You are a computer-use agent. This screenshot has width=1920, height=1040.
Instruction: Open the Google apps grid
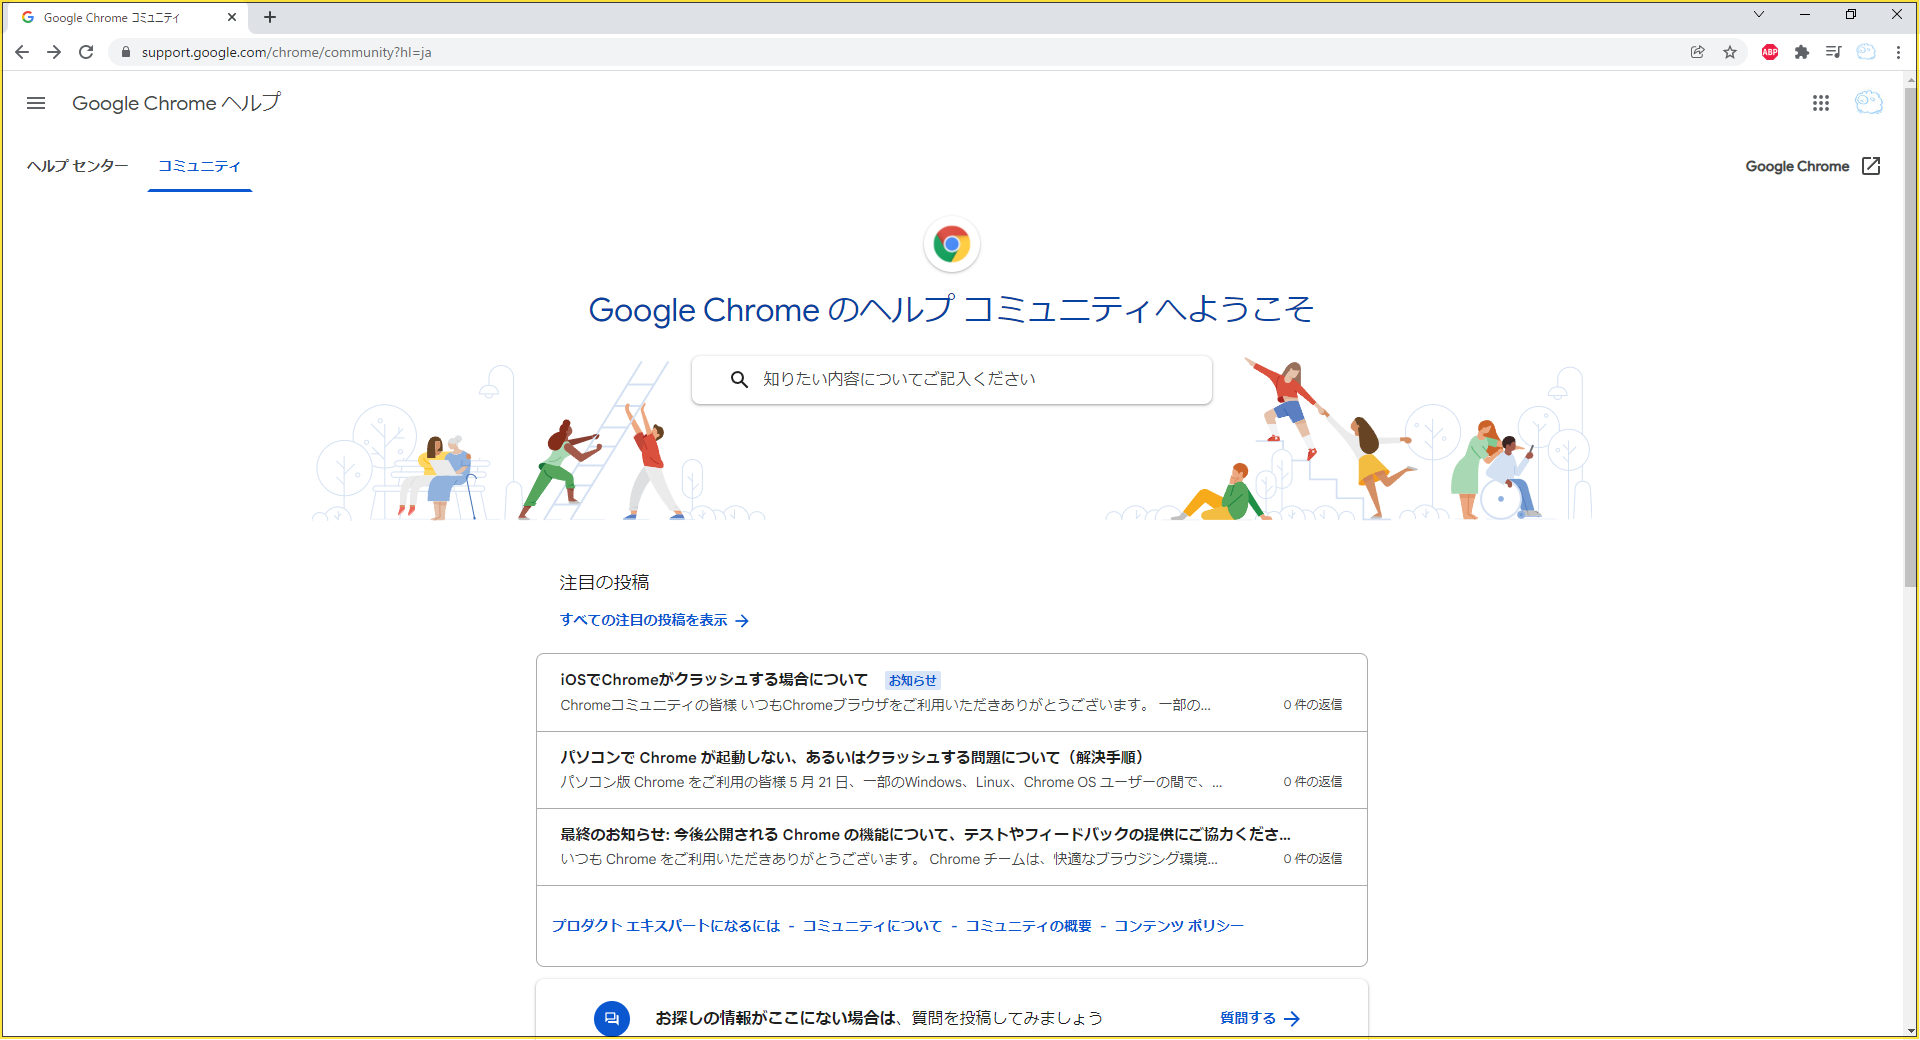click(x=1821, y=103)
